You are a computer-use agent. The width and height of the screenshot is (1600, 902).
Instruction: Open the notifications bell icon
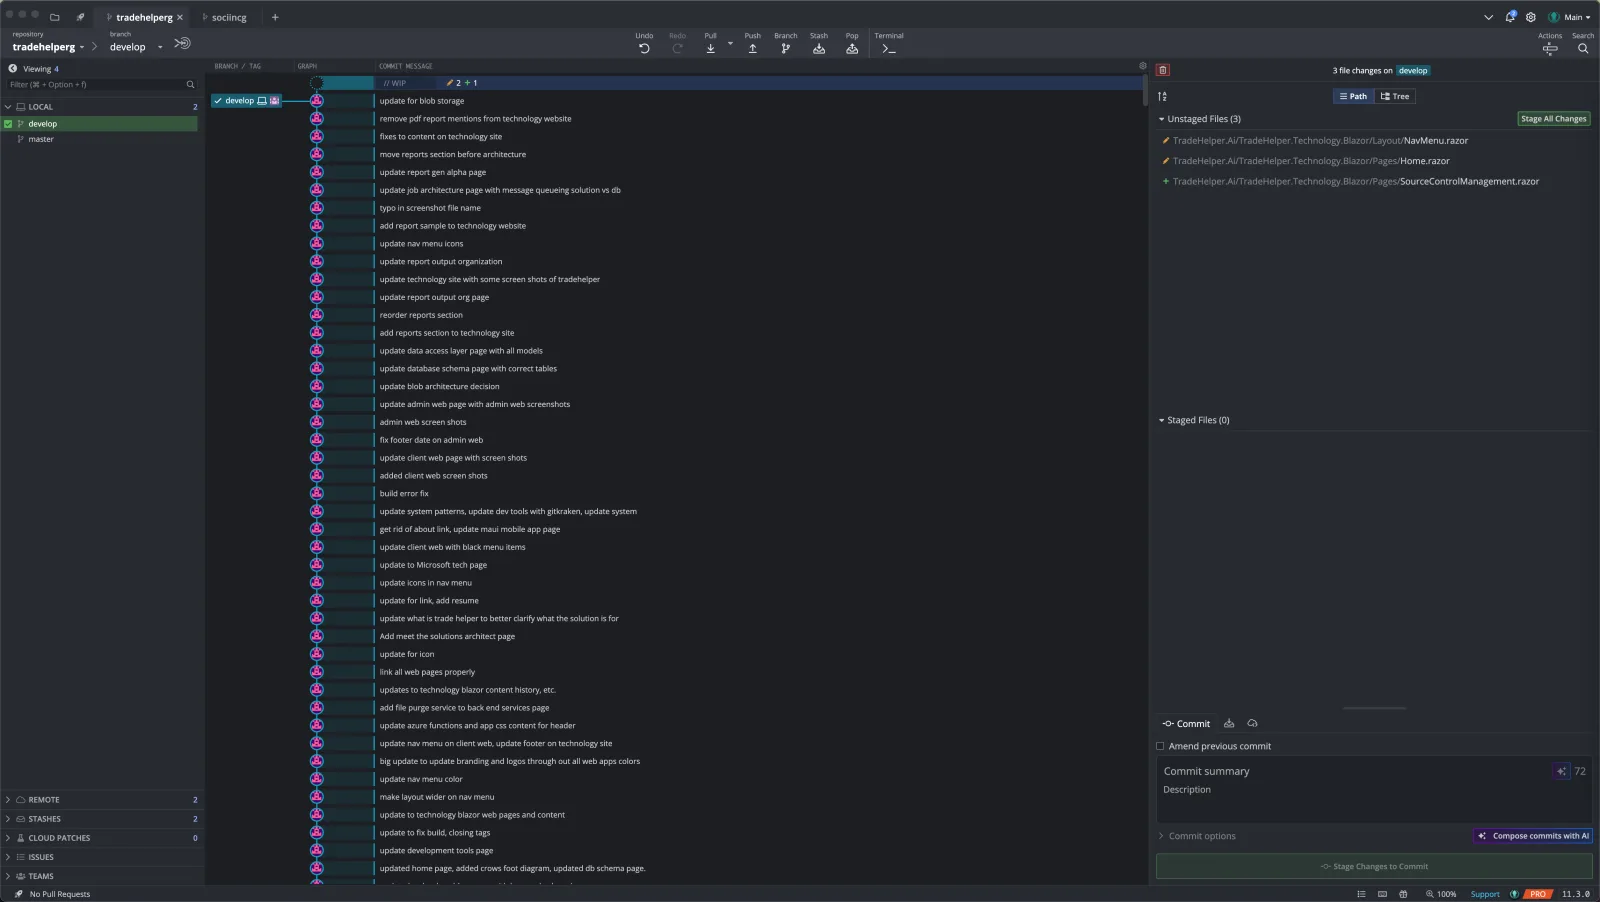(1510, 17)
